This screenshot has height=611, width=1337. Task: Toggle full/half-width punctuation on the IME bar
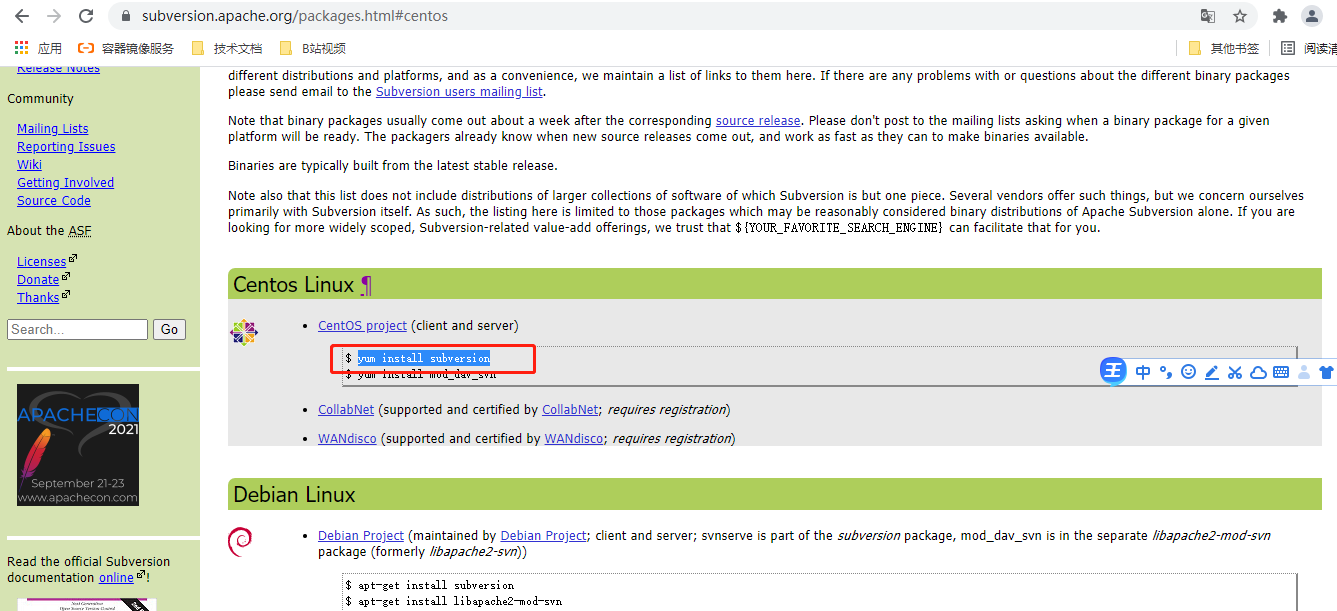point(1165,371)
